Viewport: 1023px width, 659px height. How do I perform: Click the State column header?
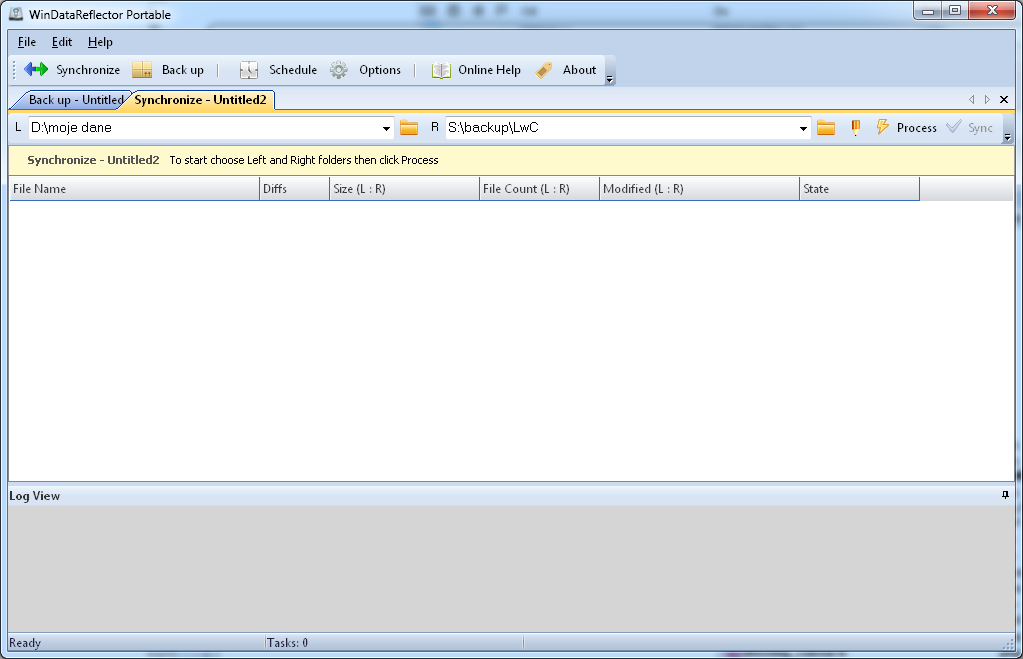859,189
